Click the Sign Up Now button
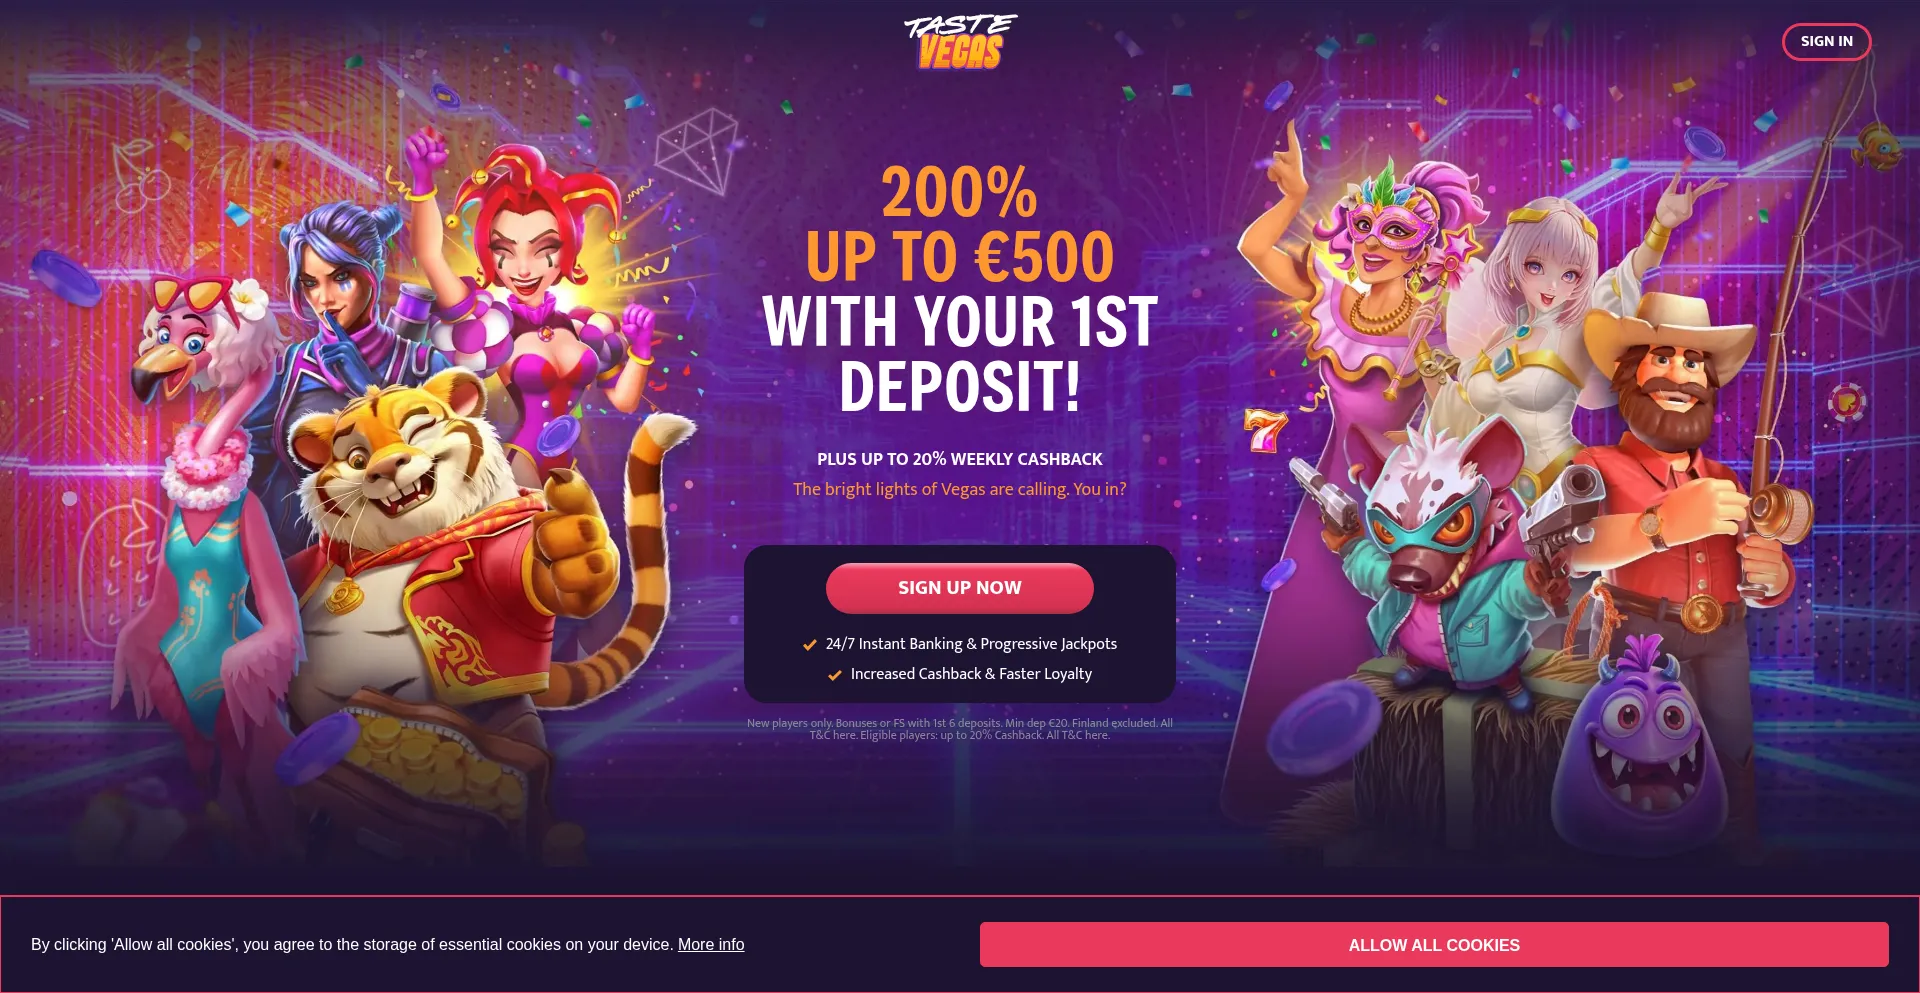1920x993 pixels. (x=960, y=588)
